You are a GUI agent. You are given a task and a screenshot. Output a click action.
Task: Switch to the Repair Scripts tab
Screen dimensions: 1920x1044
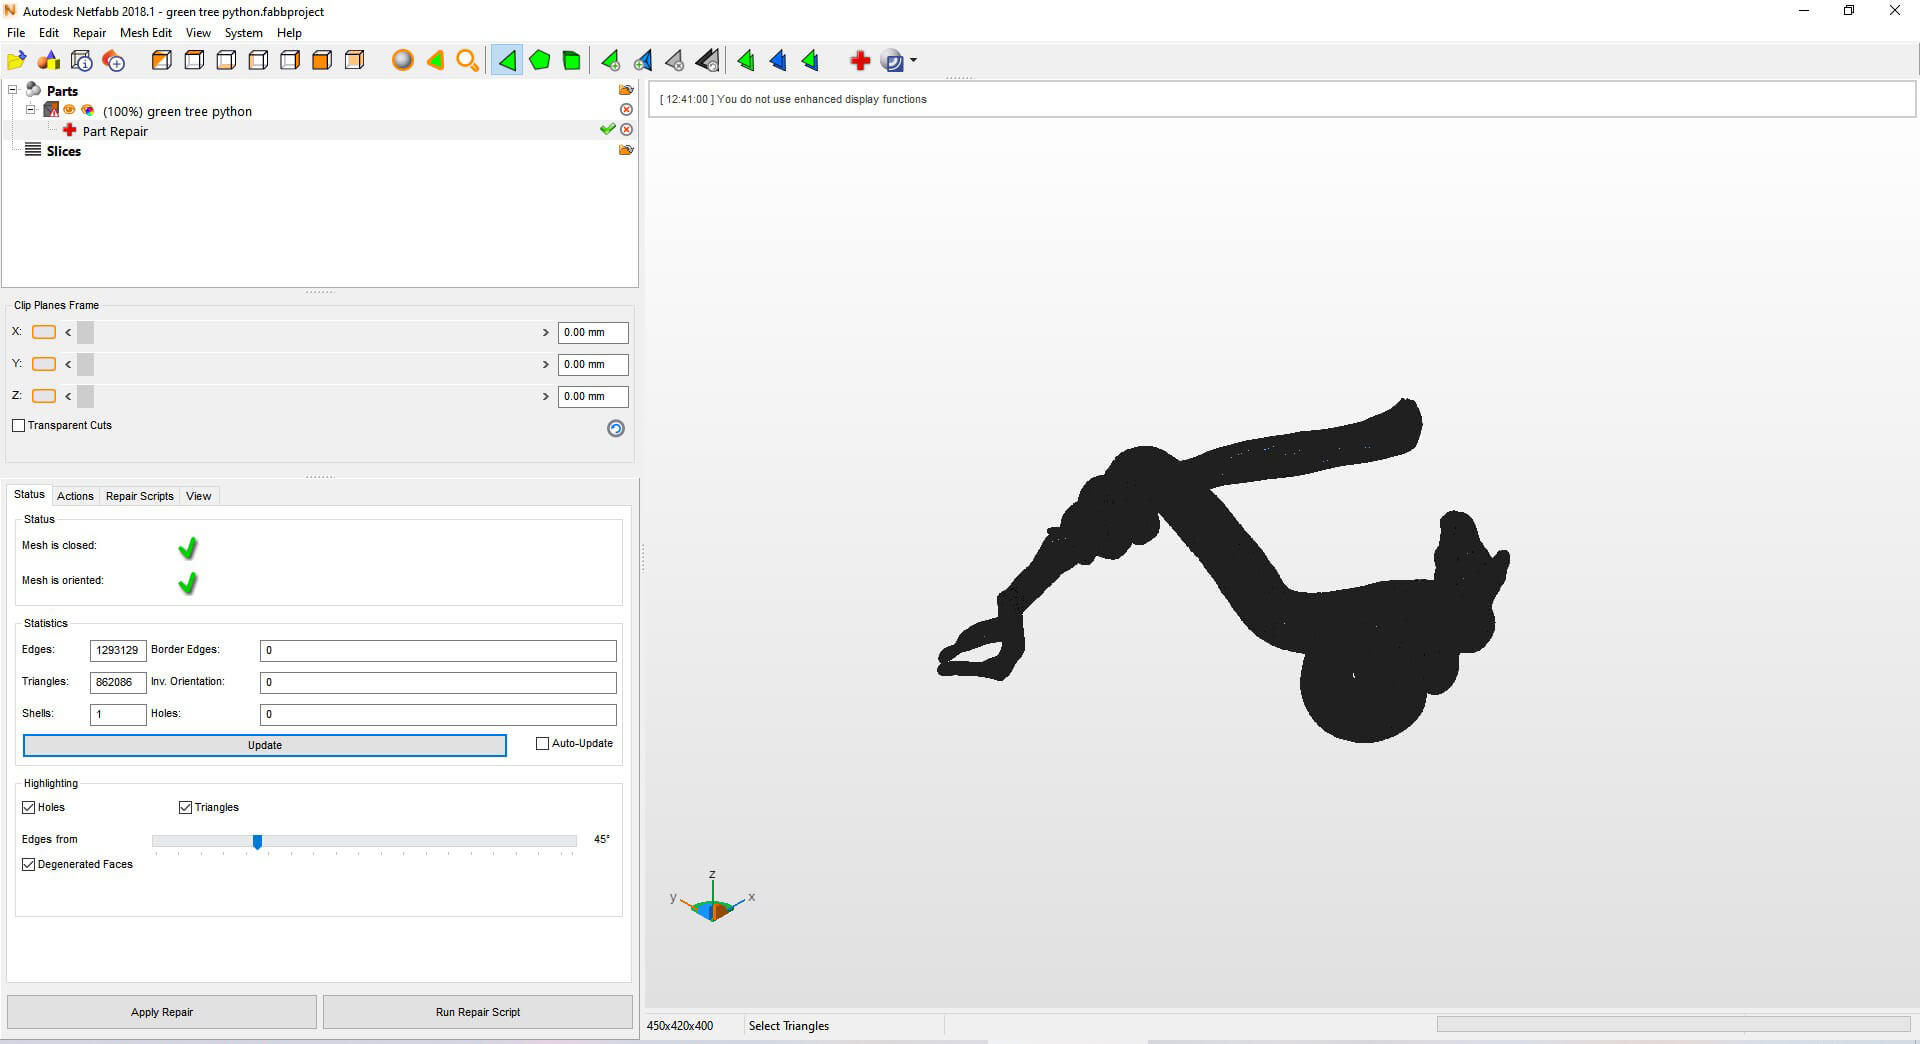point(139,496)
